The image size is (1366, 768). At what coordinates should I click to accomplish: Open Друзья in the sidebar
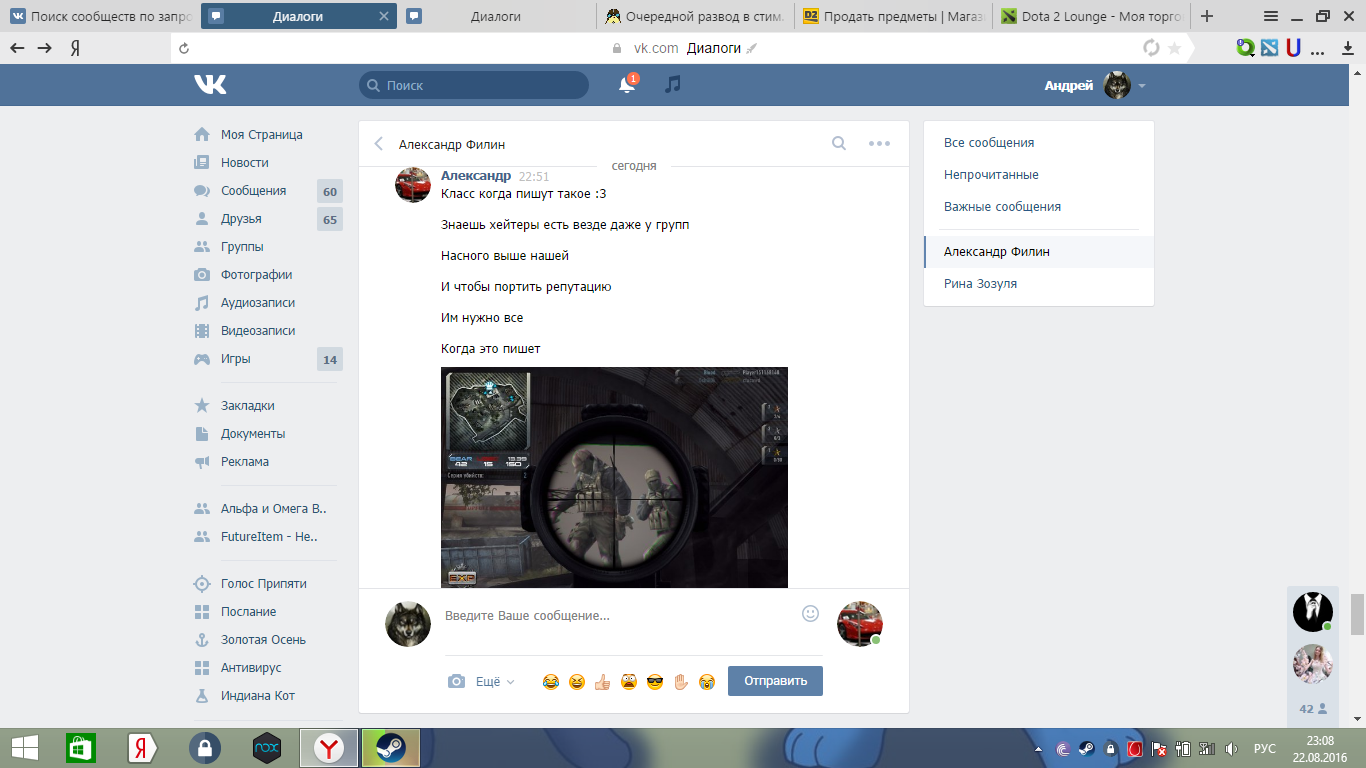[241, 219]
